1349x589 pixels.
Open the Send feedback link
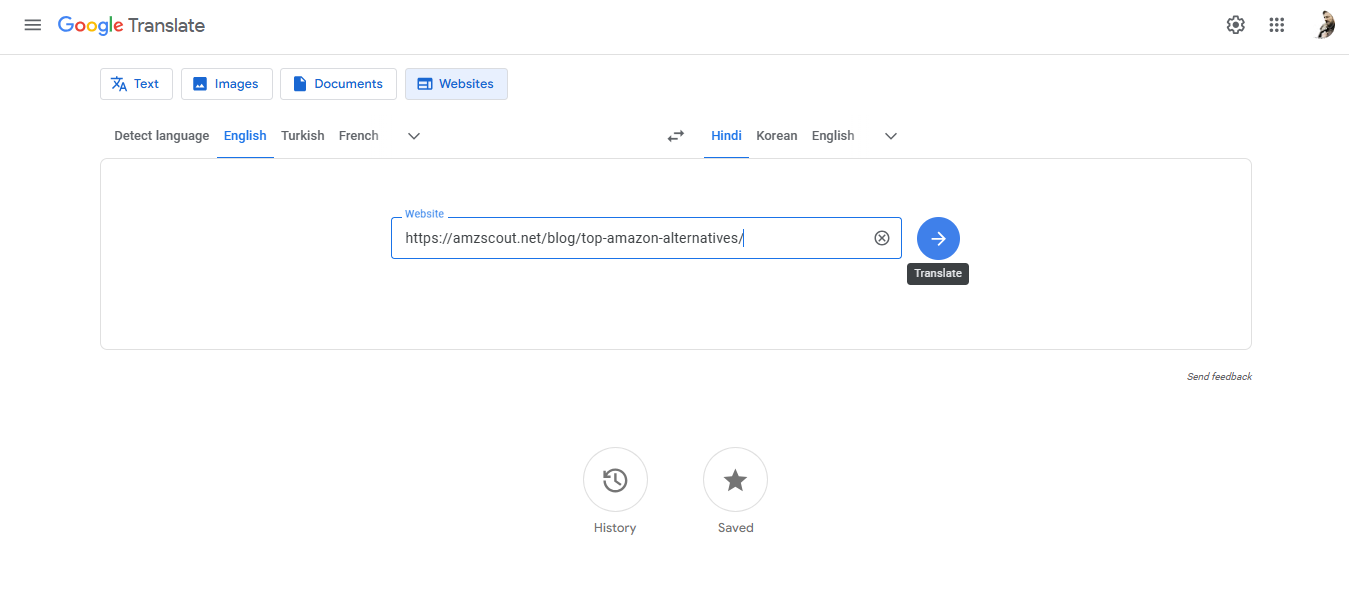point(1219,376)
